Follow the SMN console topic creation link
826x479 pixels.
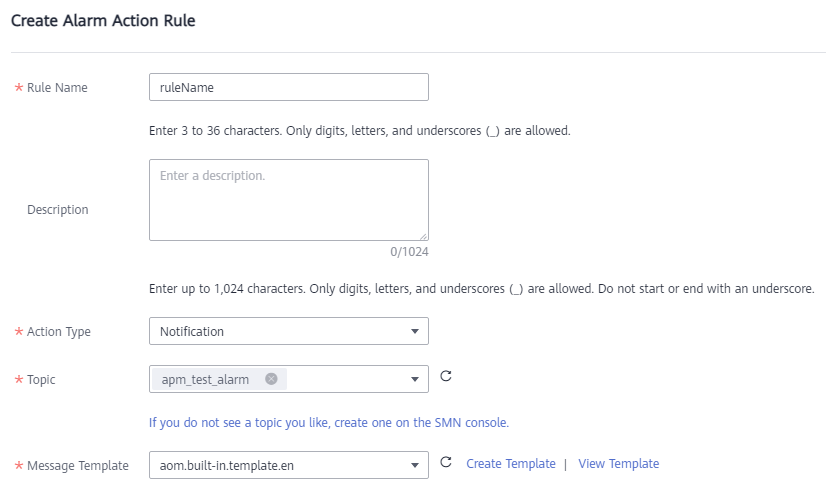[x=329, y=423]
